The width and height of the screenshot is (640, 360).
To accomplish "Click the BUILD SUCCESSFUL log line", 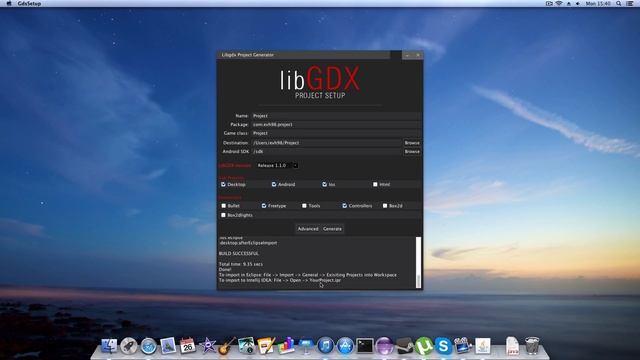I will [239, 253].
